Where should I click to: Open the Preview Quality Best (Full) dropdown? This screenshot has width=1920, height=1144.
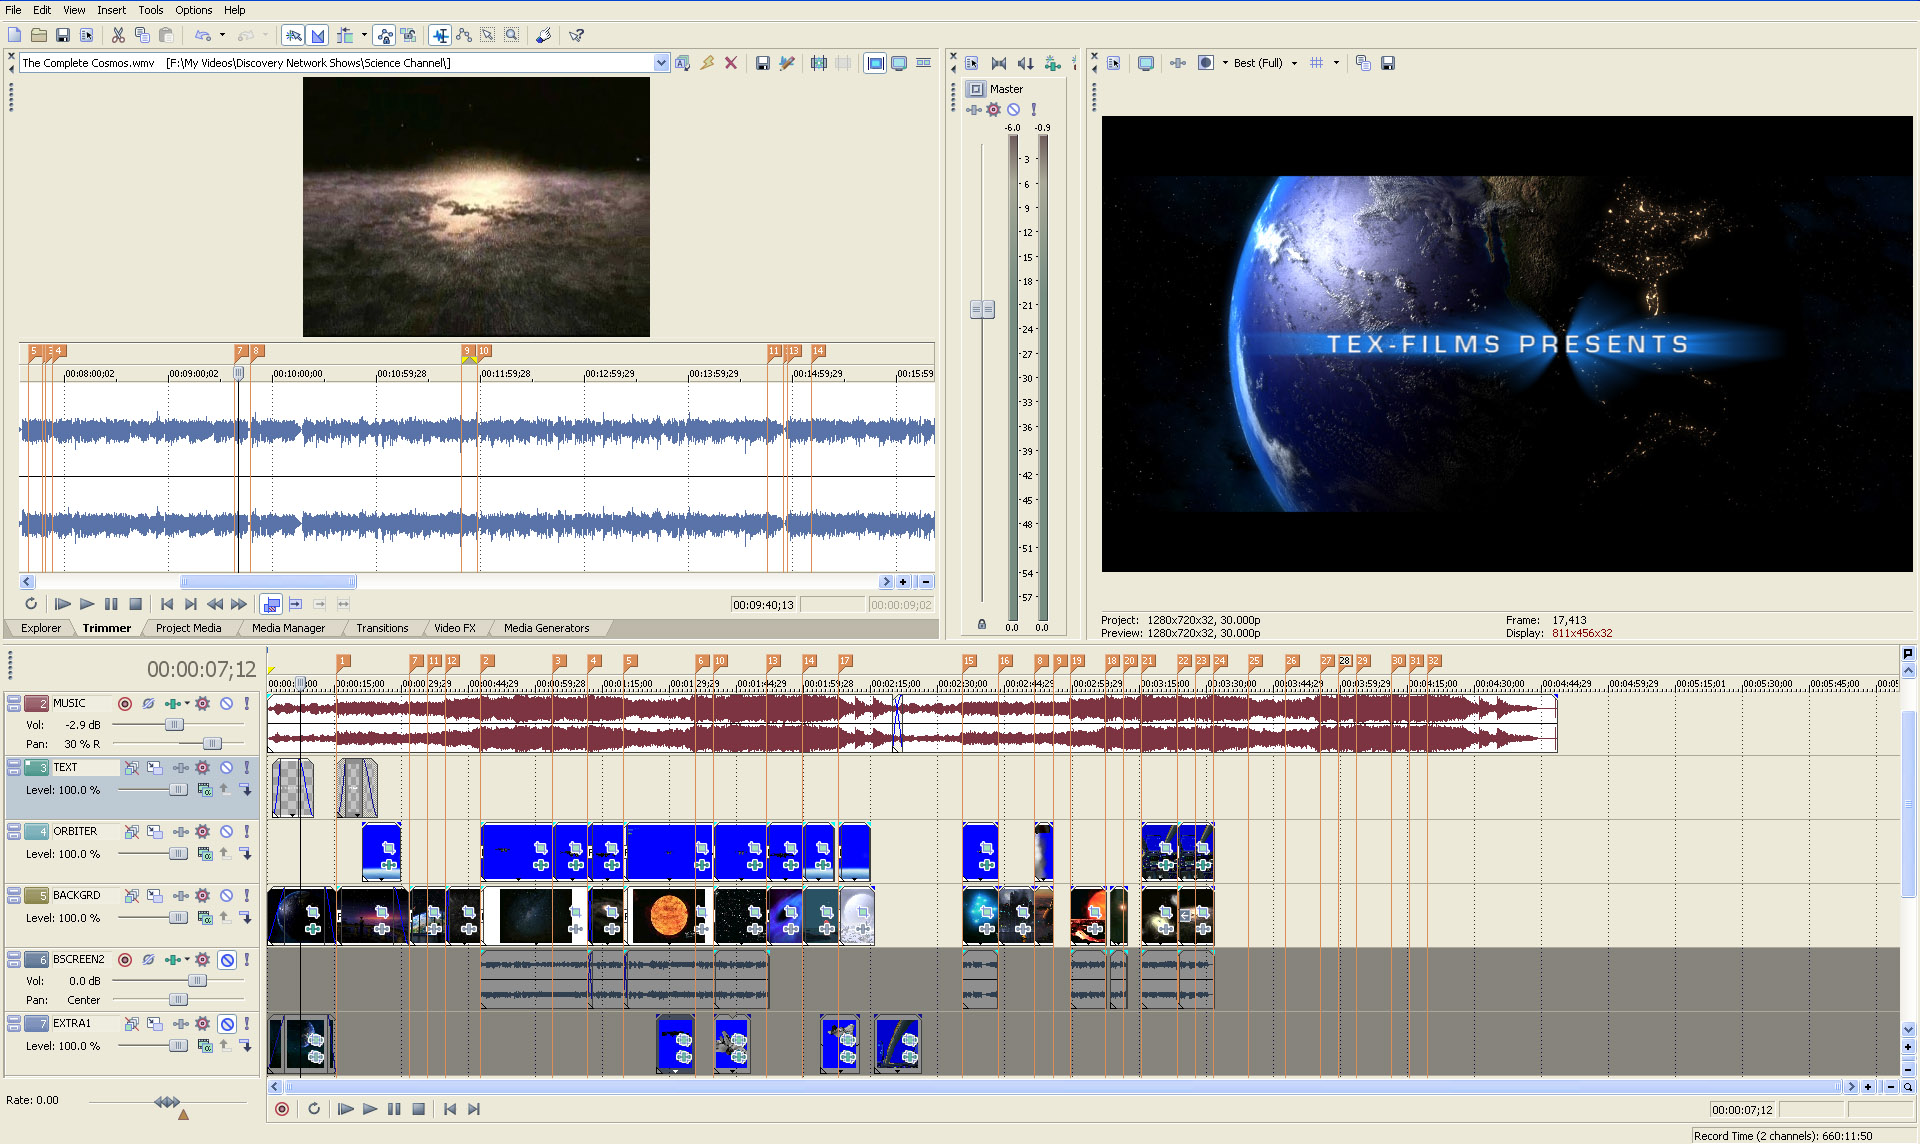click(1294, 63)
